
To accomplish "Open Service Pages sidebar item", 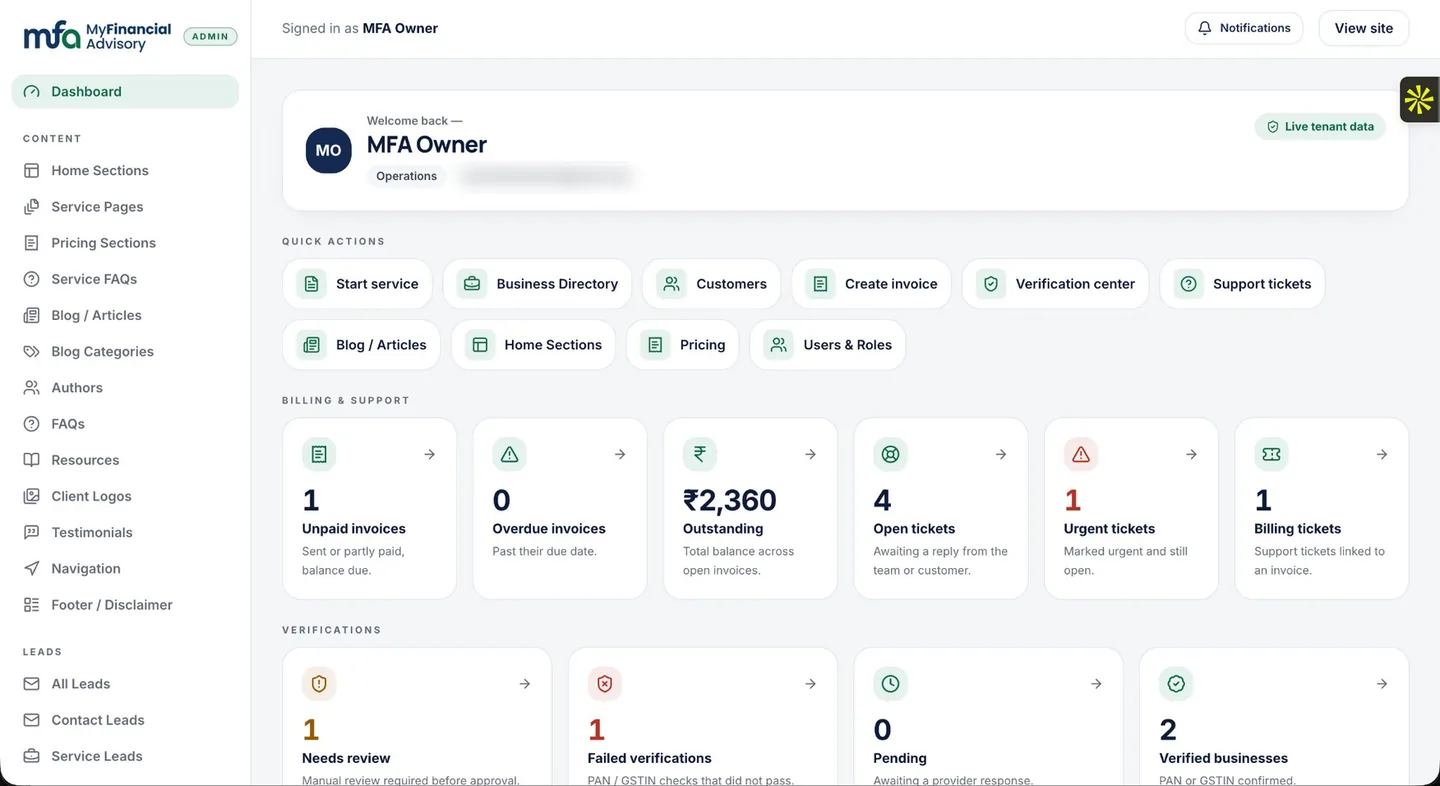I will (x=125, y=206).
